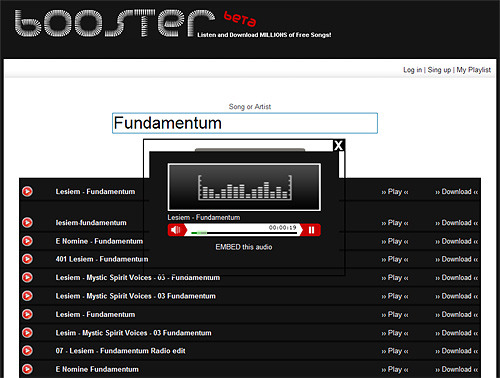Click play icon beside 401 Lesiem - Fundamentum
Viewport: 500px width, 378px height.
point(27,259)
